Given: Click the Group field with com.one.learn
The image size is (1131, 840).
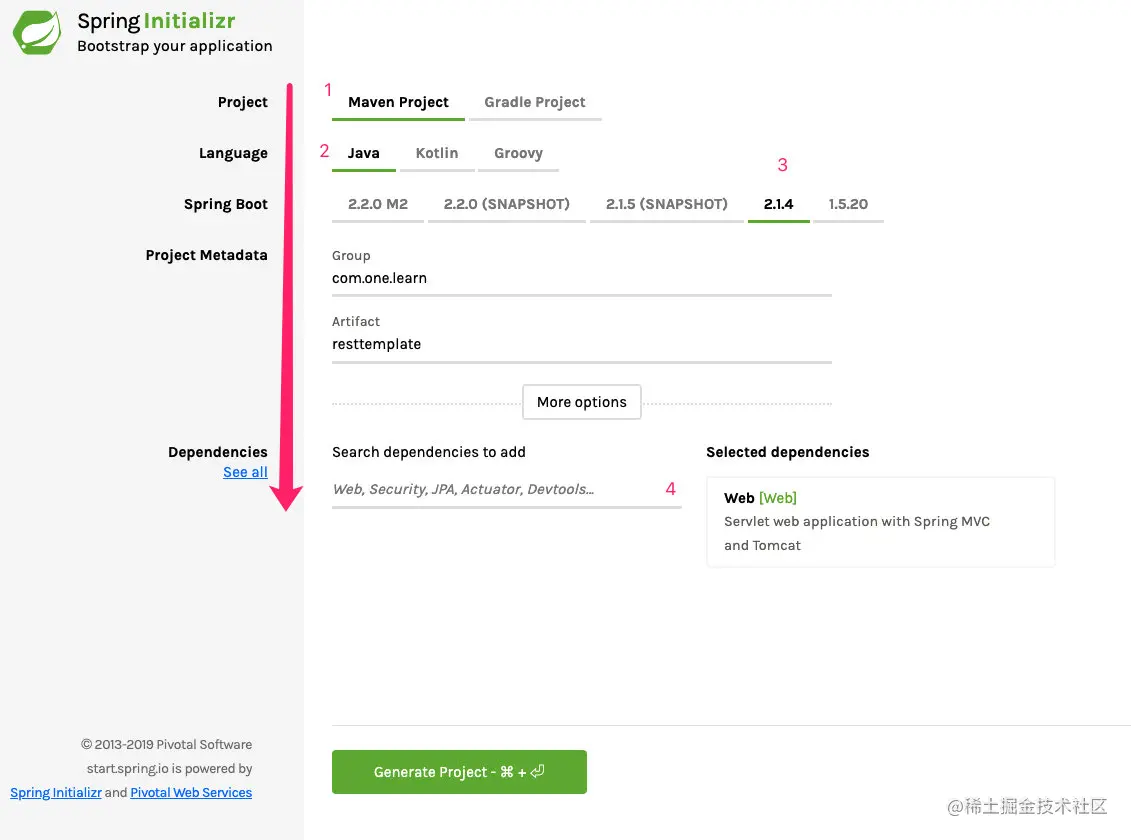Looking at the screenshot, I should point(581,278).
